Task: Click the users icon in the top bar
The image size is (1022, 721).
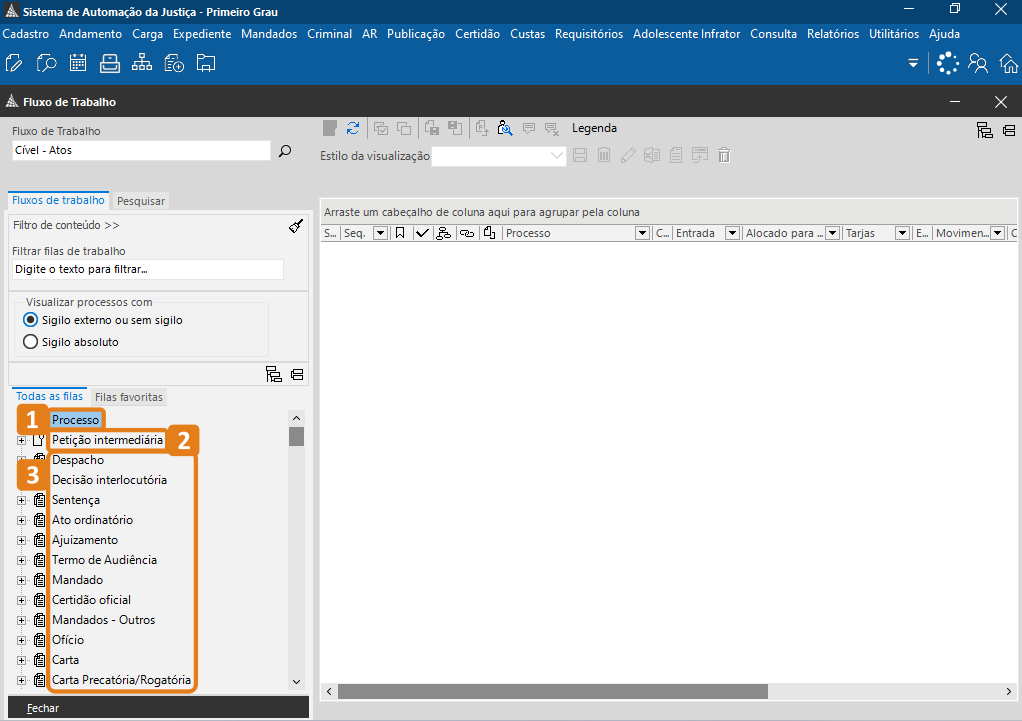Action: 977,64
